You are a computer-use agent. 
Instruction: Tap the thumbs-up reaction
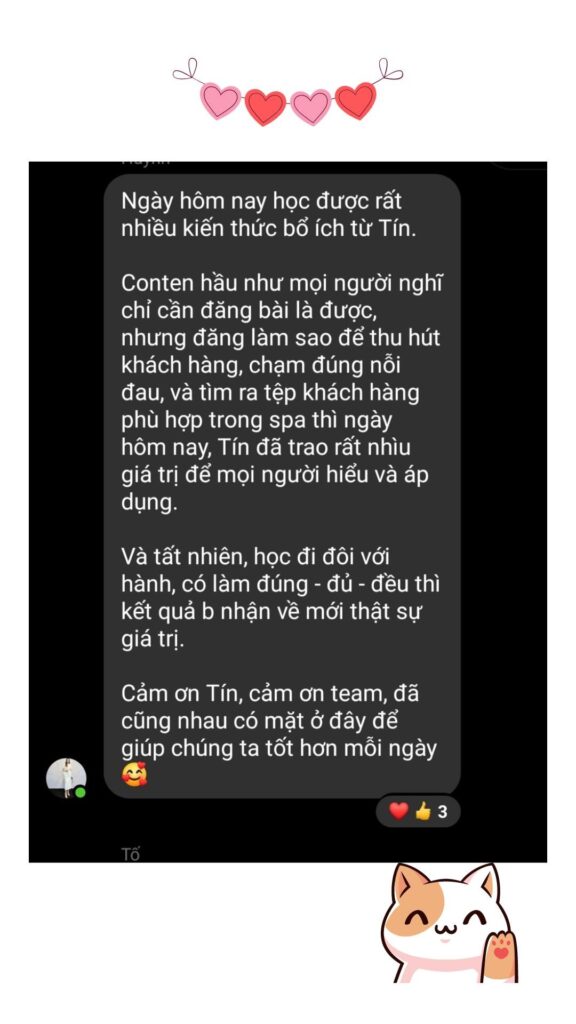tap(423, 812)
